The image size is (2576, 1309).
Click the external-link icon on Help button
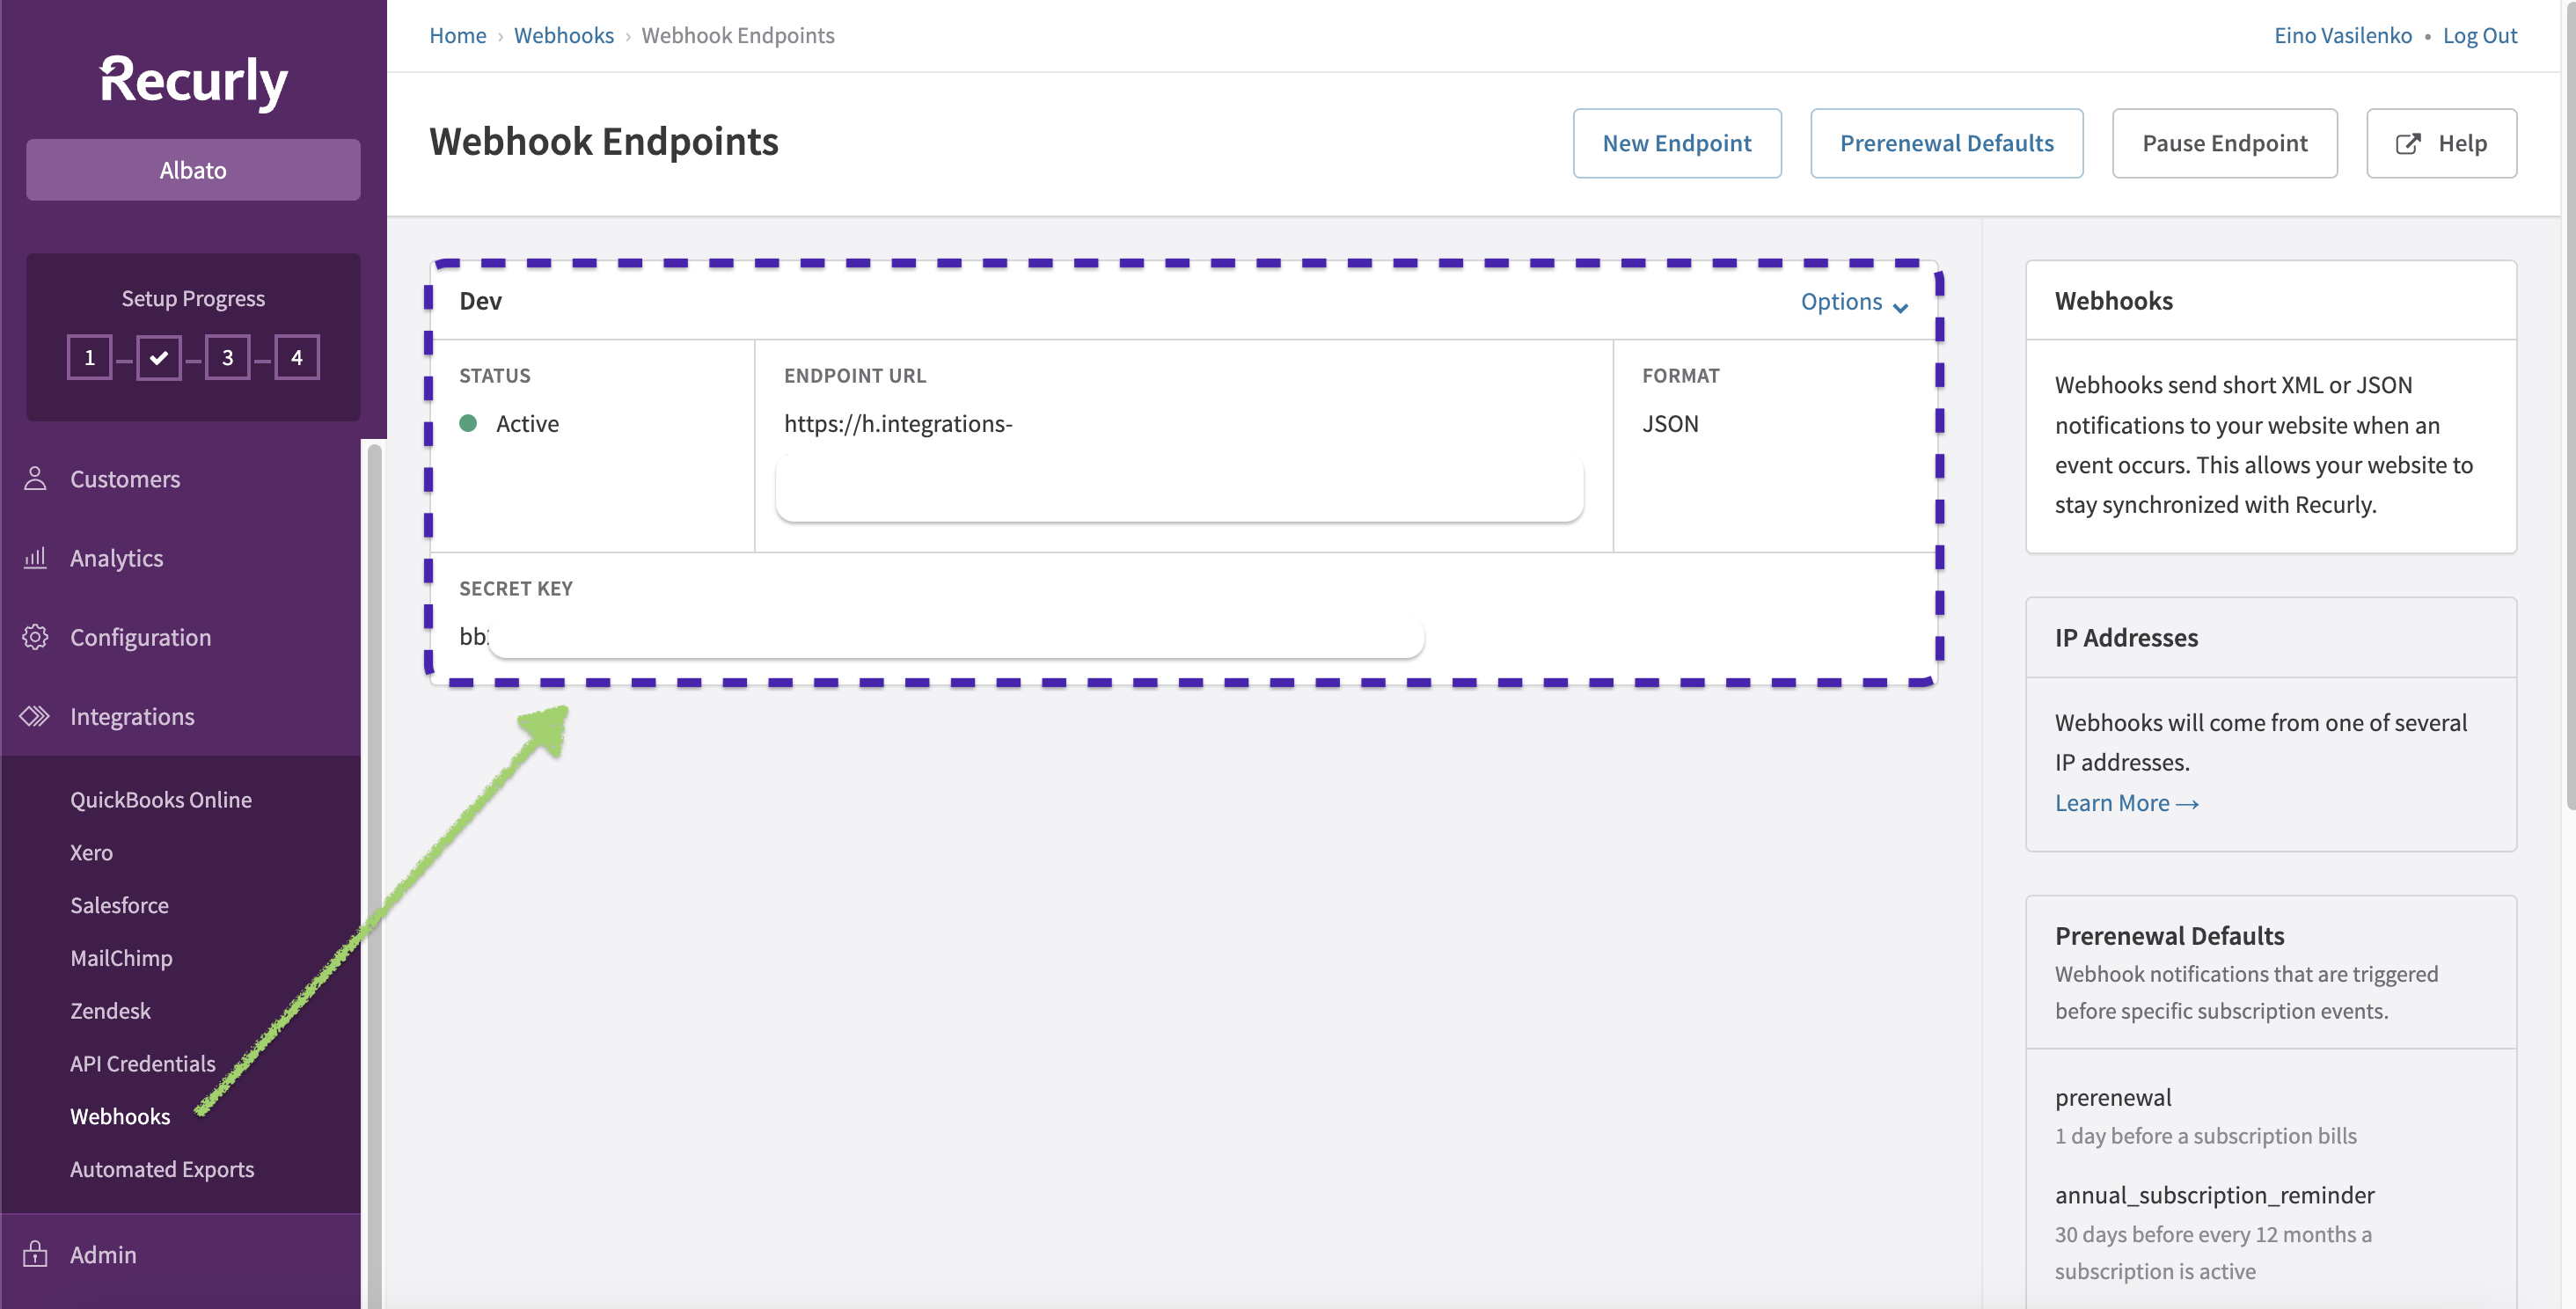pyautogui.click(x=2408, y=143)
